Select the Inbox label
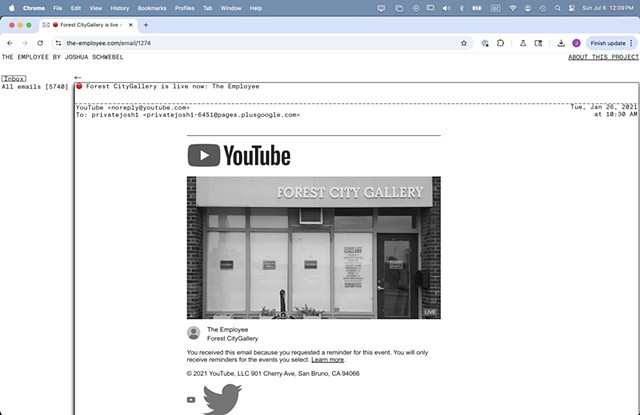 tap(13, 78)
